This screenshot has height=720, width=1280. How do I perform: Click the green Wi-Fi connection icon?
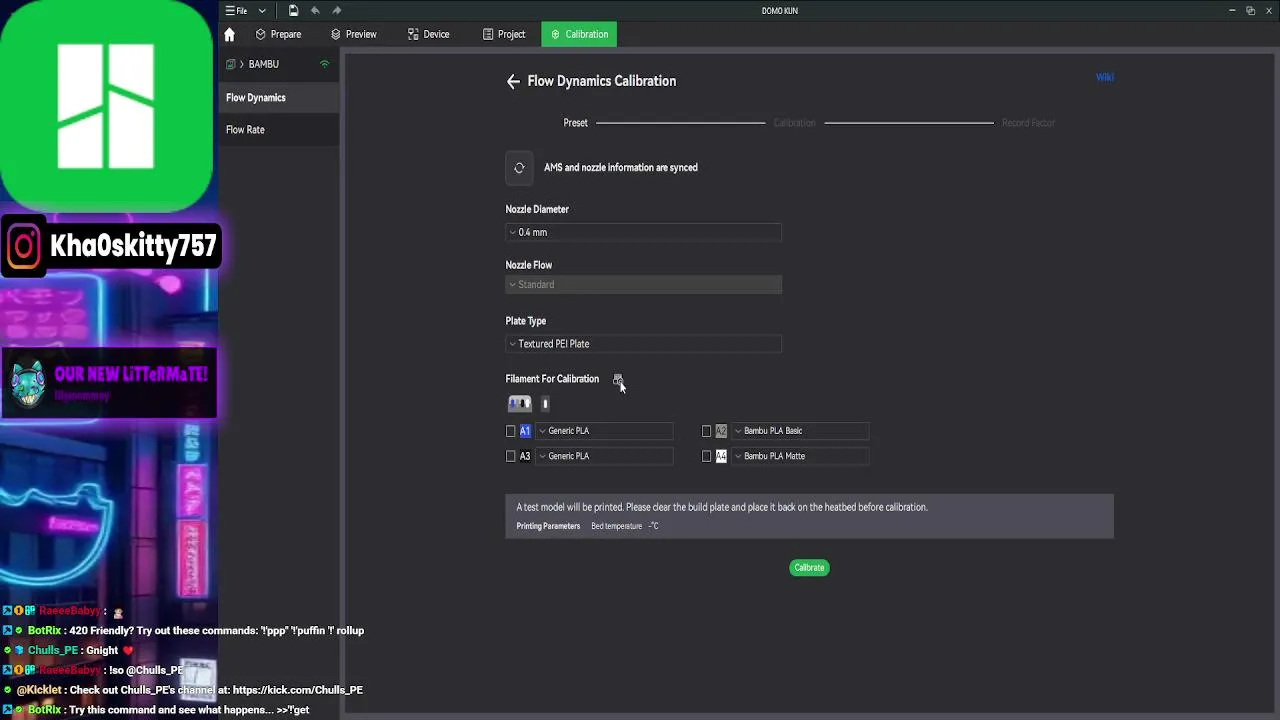[324, 64]
